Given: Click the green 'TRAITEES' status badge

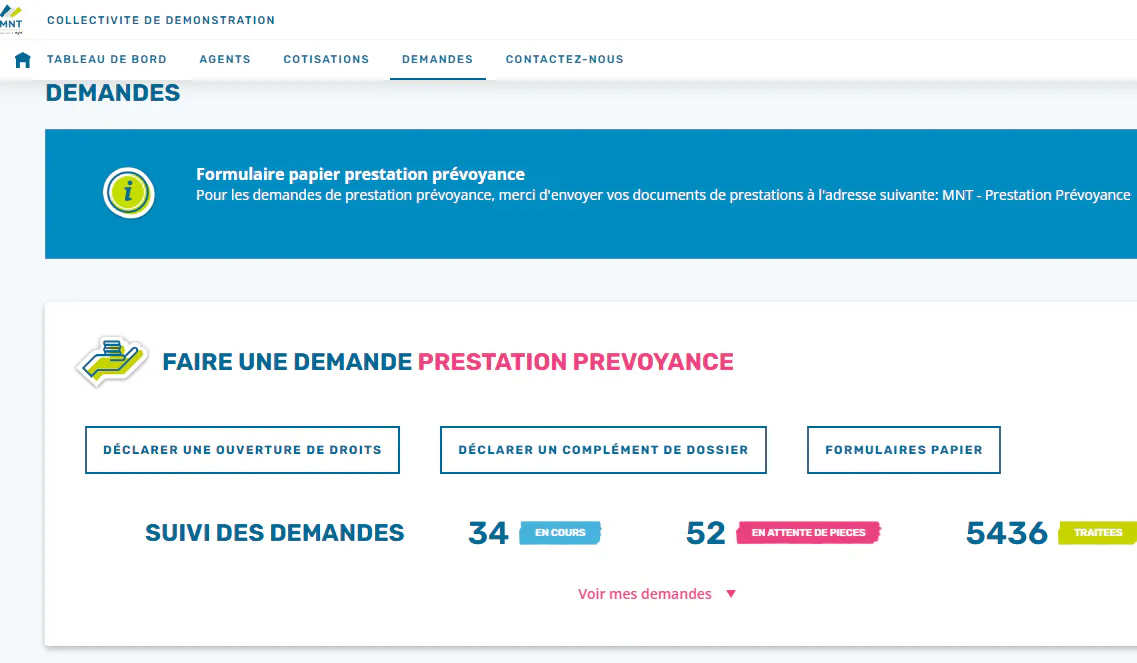Looking at the screenshot, I should pos(1096,532).
